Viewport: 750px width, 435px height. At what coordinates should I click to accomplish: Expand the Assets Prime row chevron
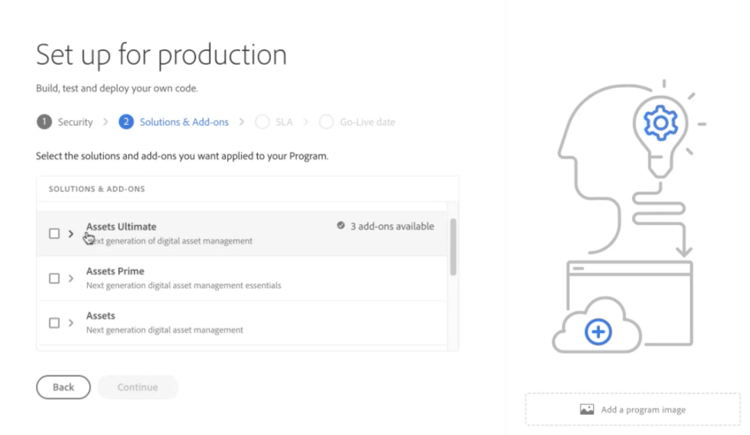[71, 278]
